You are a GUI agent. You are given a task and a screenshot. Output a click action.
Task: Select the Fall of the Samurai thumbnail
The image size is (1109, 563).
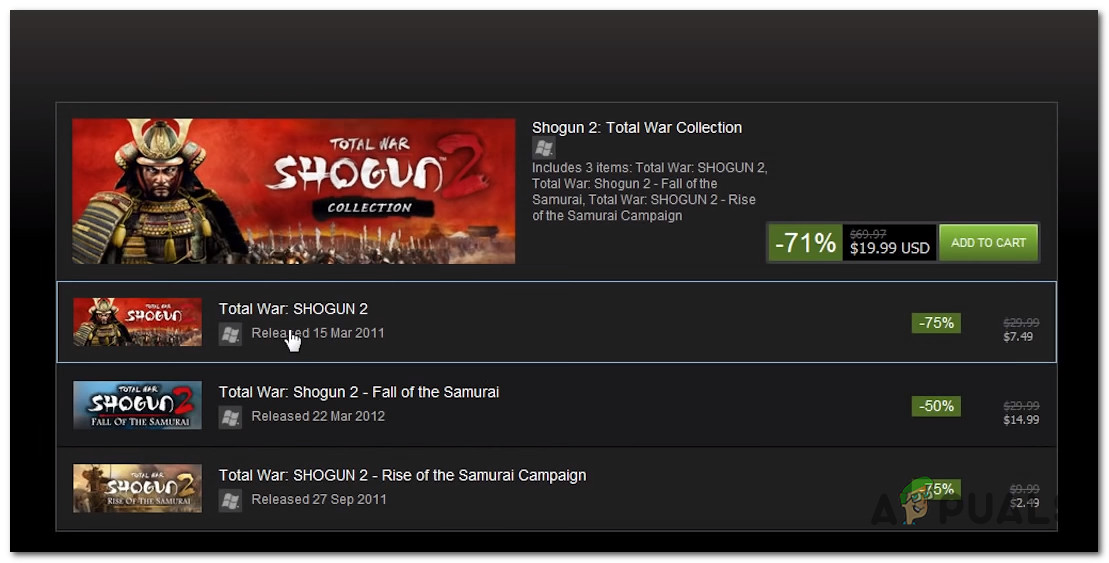pos(137,405)
